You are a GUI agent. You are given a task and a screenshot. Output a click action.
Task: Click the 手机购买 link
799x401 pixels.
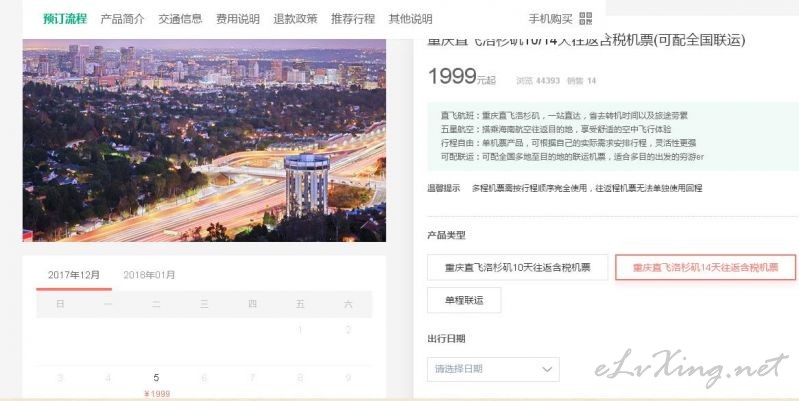pyautogui.click(x=550, y=19)
